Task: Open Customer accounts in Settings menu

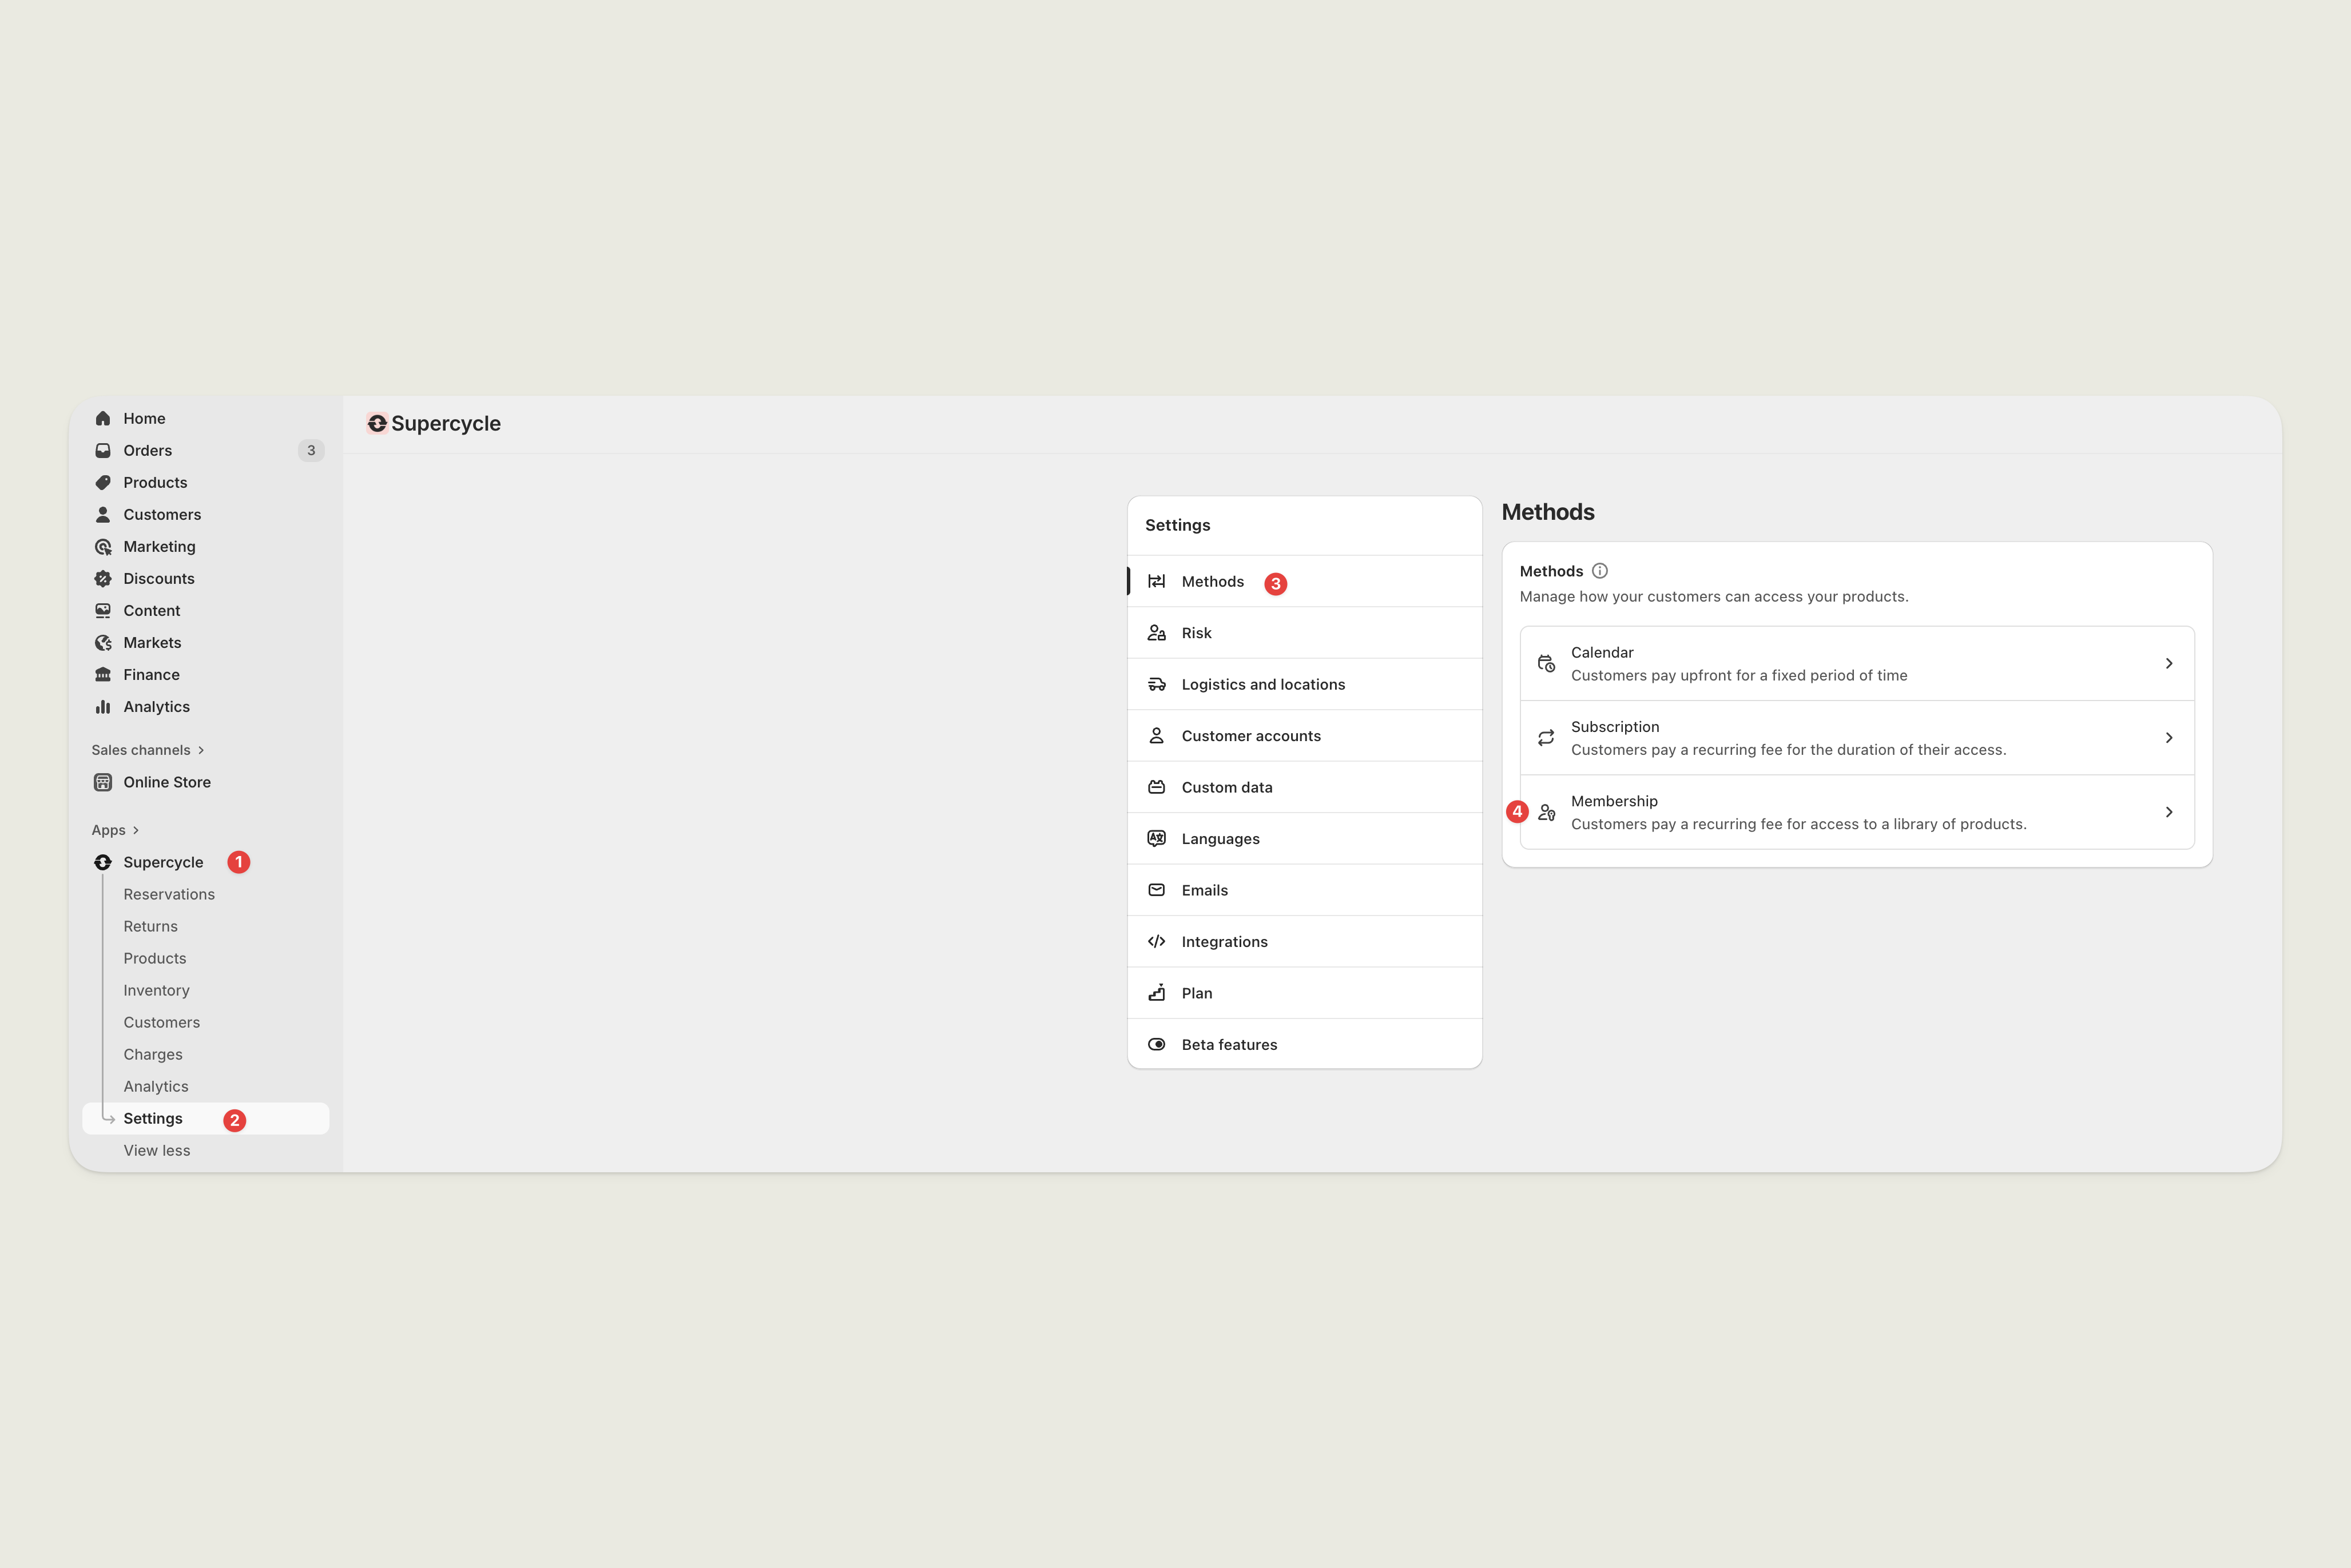Action: [1251, 735]
